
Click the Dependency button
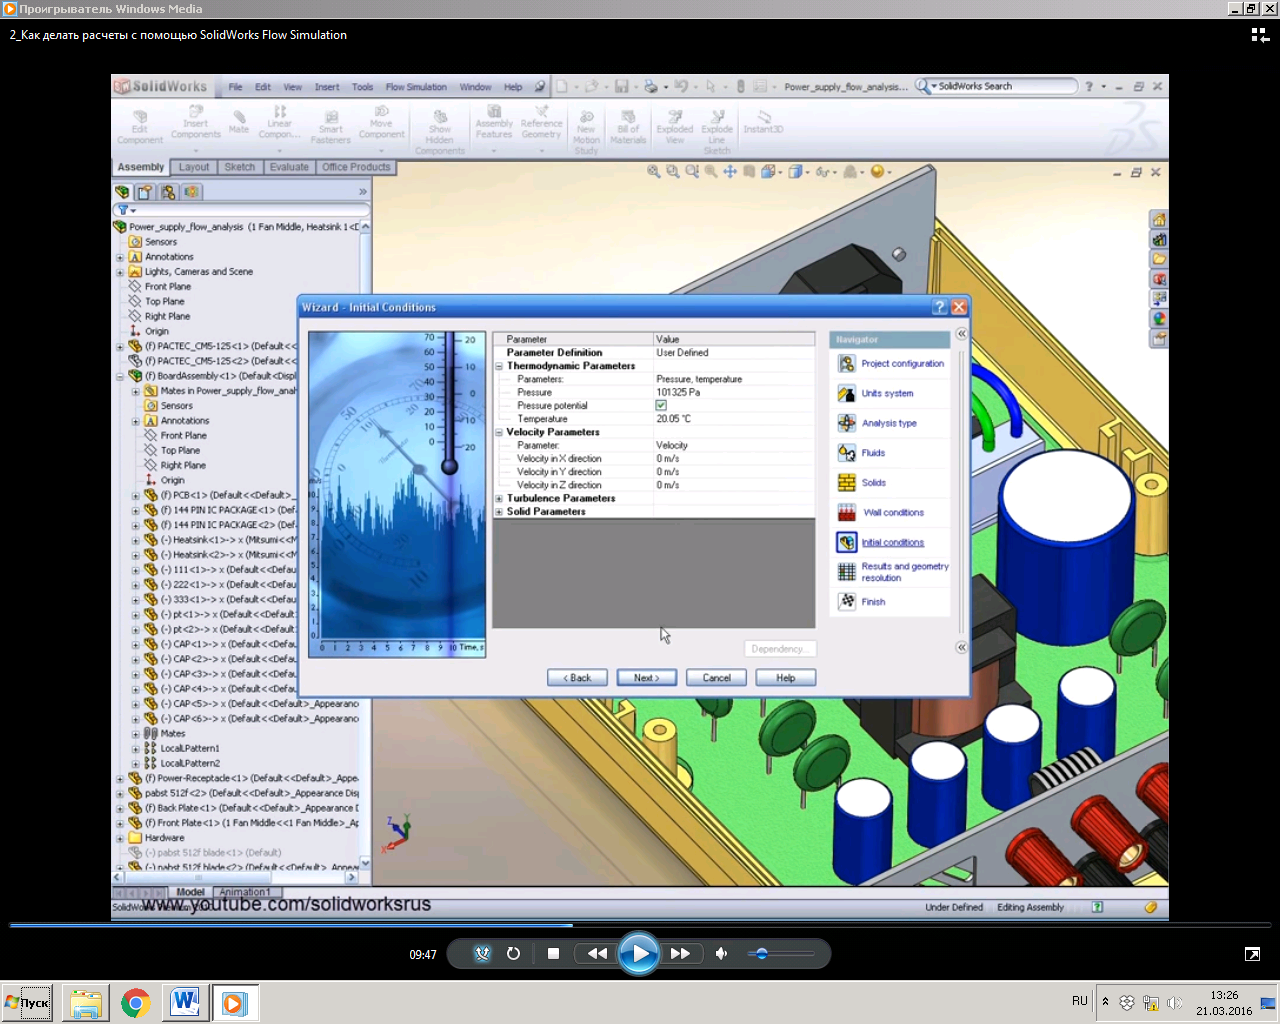(x=780, y=649)
